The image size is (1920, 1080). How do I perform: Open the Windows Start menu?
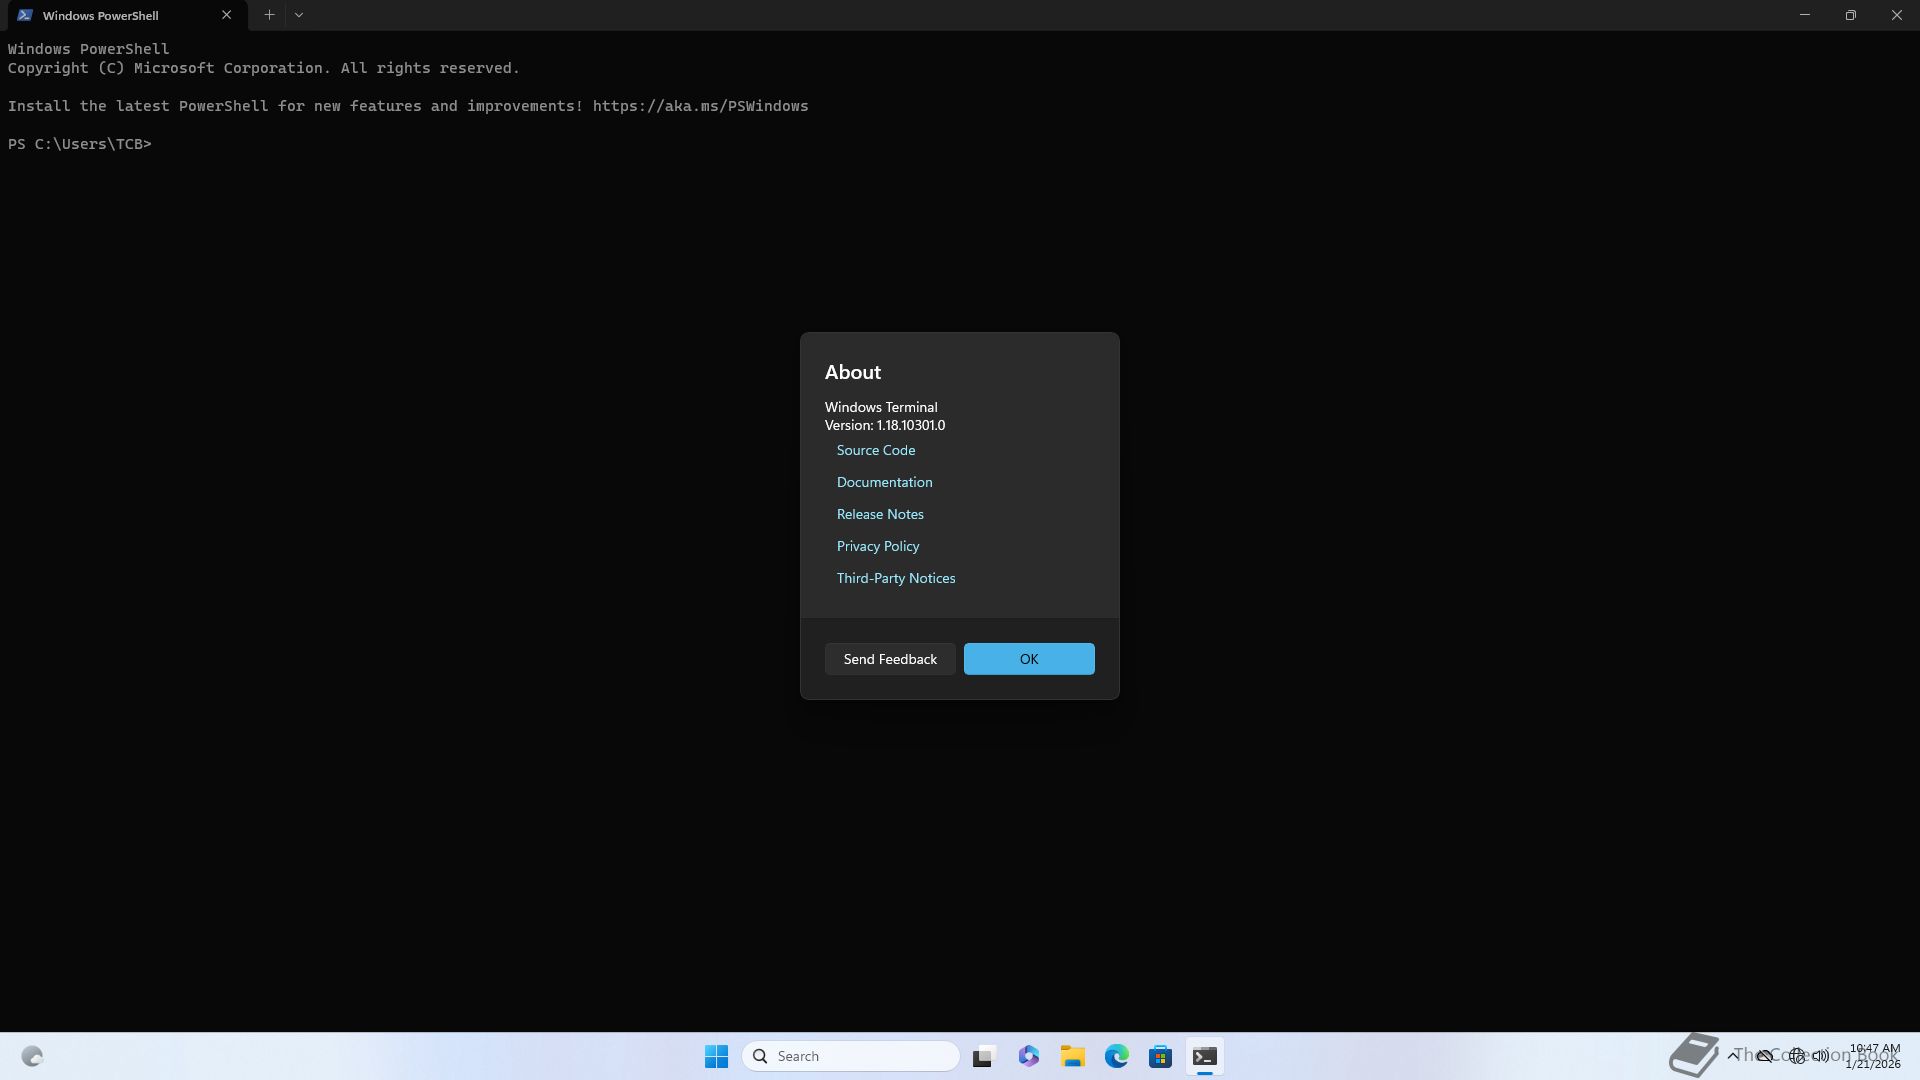click(x=716, y=1056)
